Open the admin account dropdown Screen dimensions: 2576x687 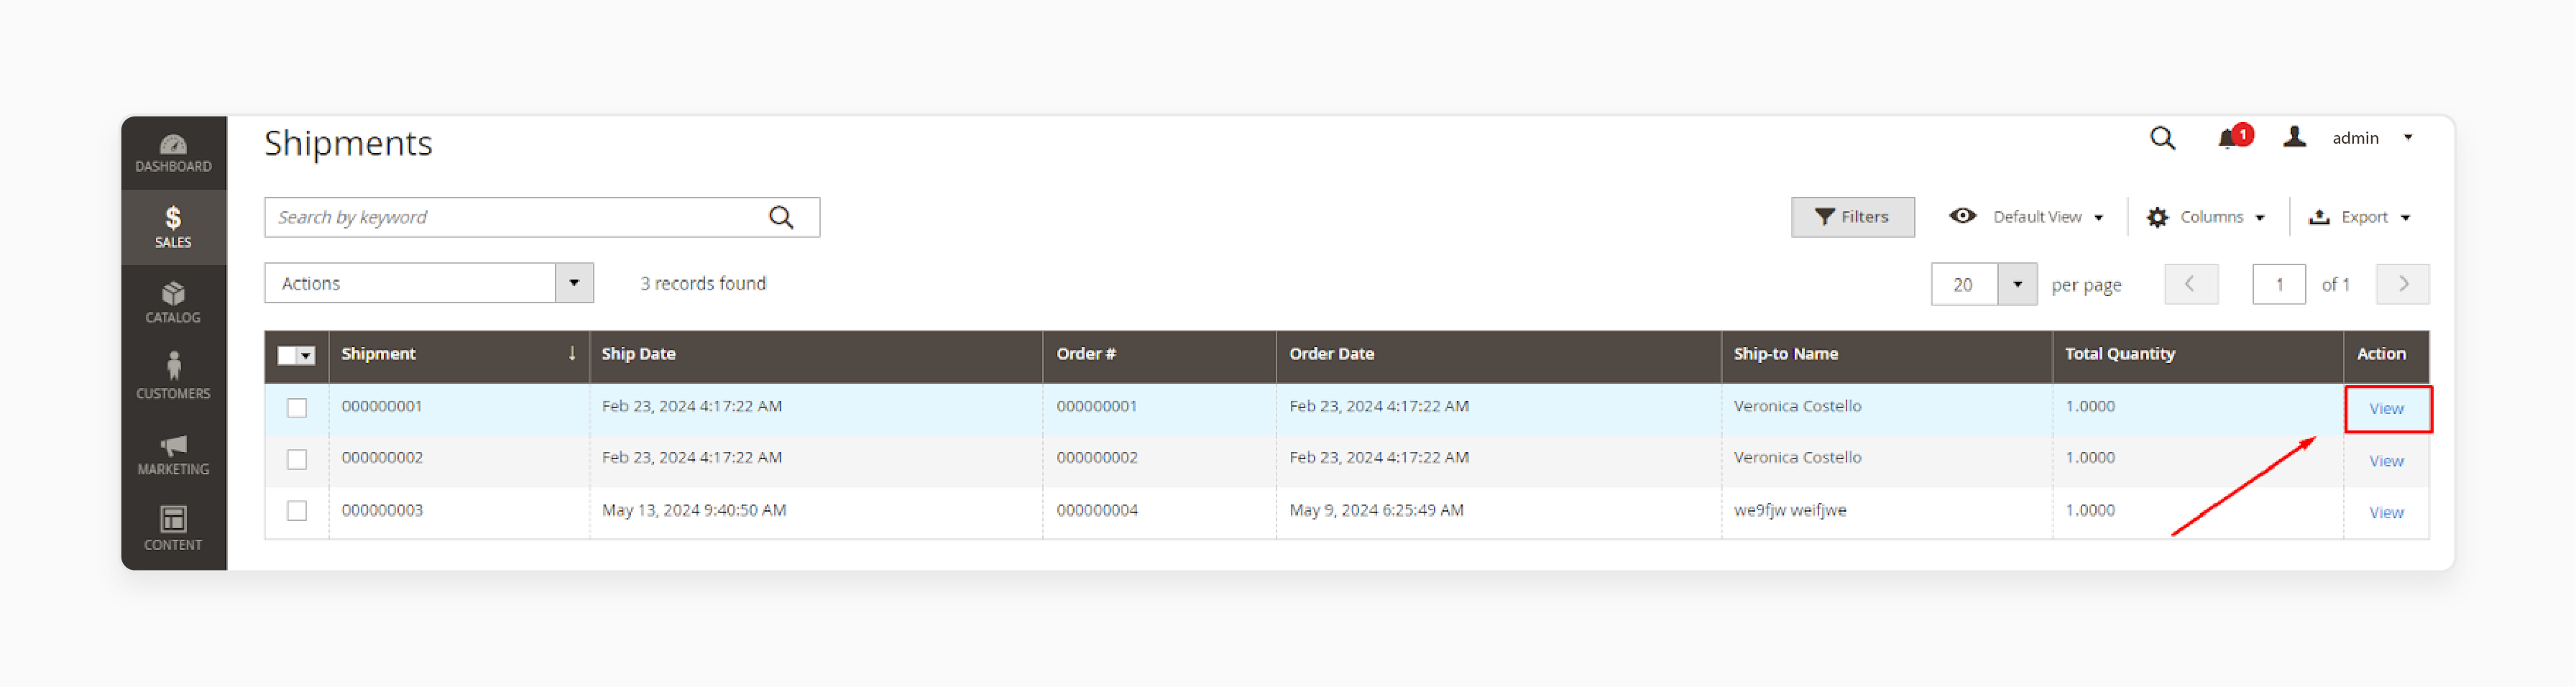pyautogui.click(x=2407, y=138)
